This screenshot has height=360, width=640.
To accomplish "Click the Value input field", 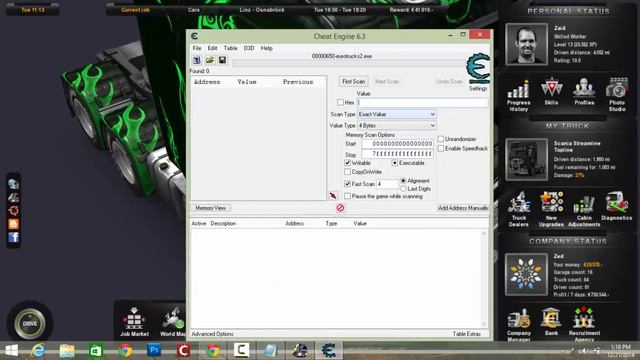I will pos(422,102).
